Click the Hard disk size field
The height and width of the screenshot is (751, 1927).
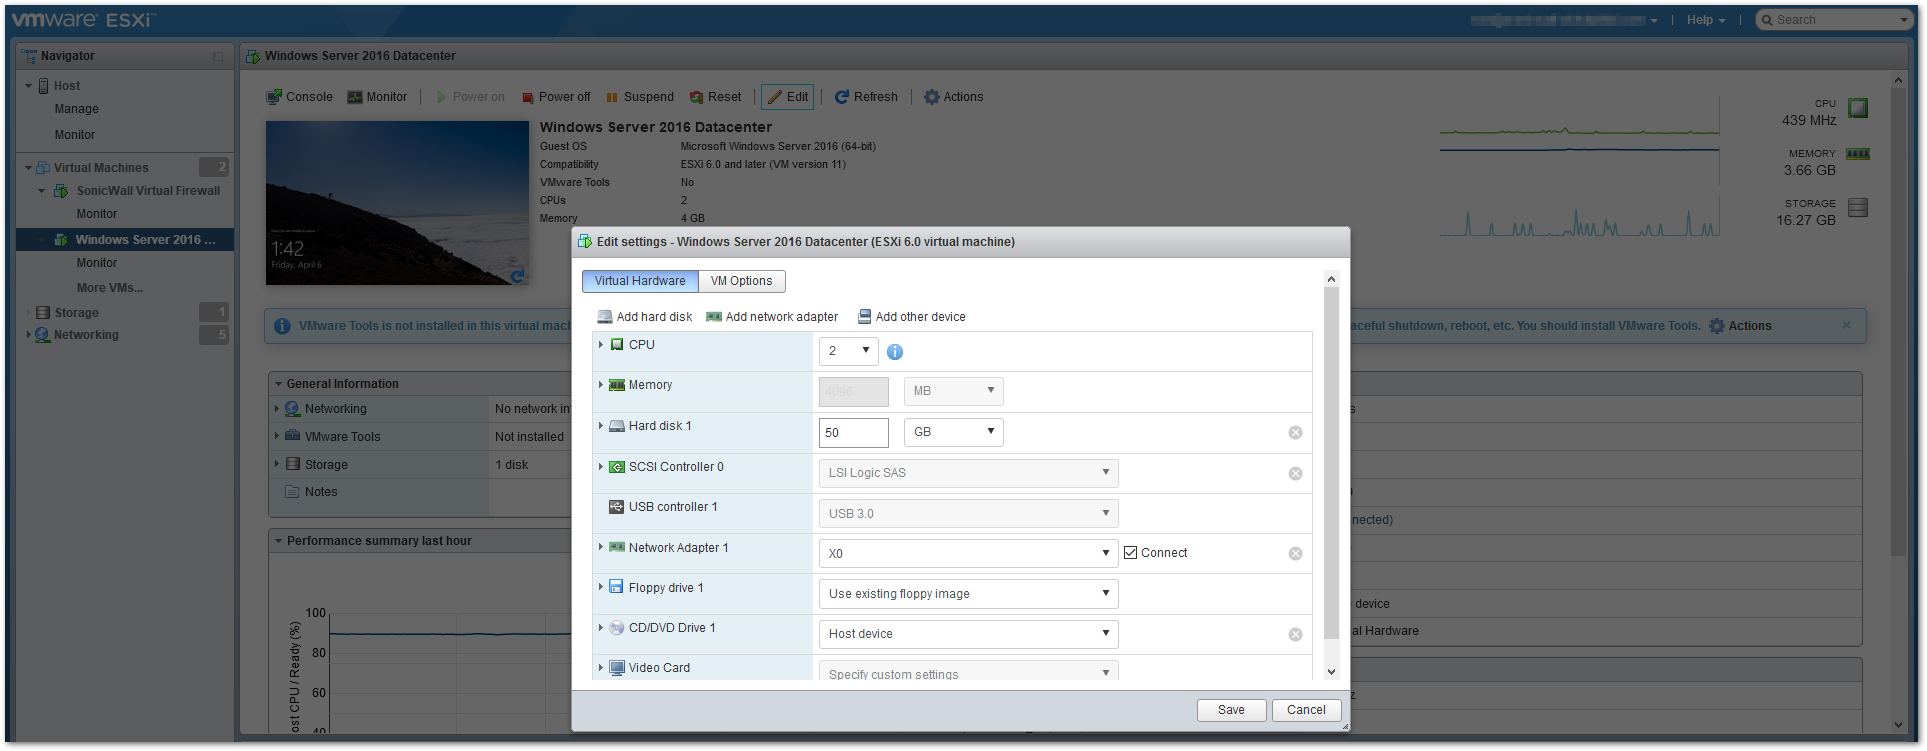pos(854,432)
